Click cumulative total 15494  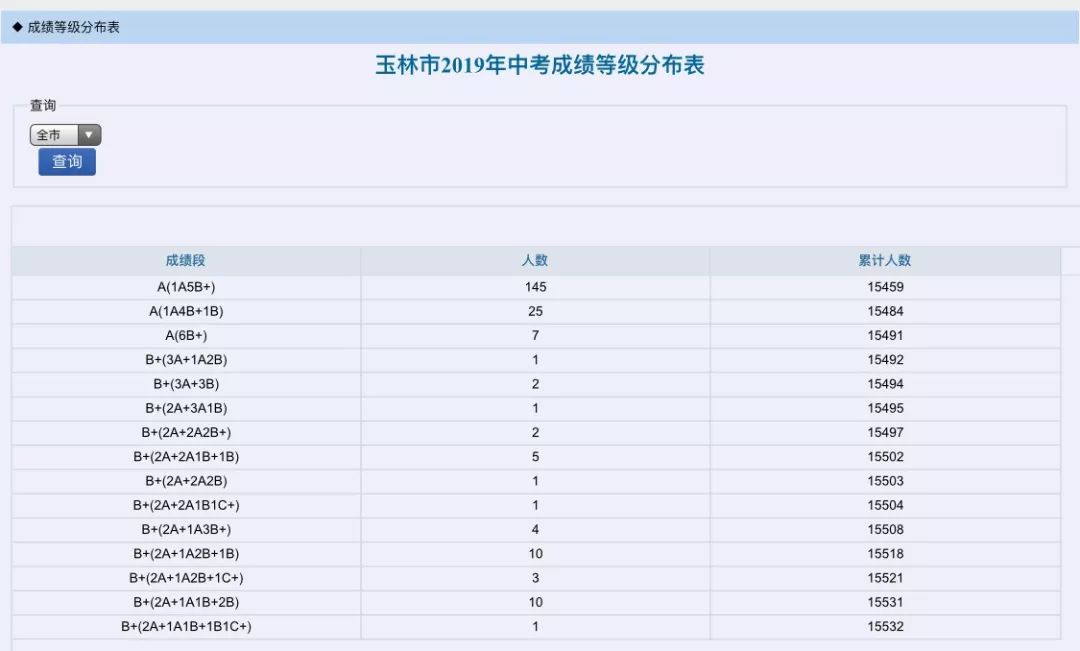pos(885,384)
